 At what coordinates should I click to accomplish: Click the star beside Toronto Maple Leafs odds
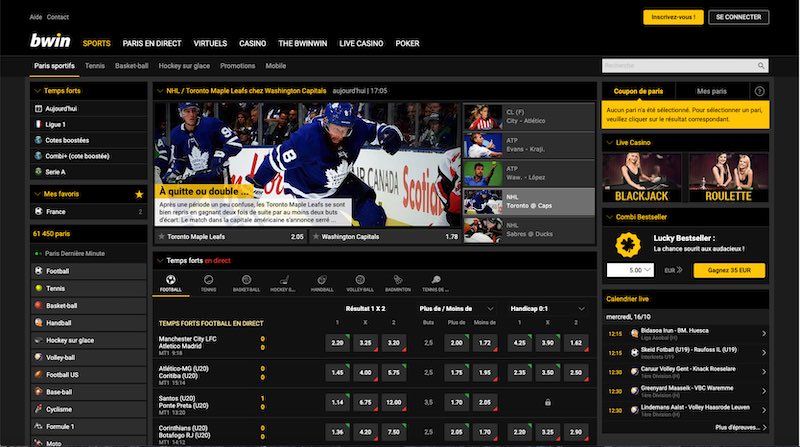(x=161, y=237)
